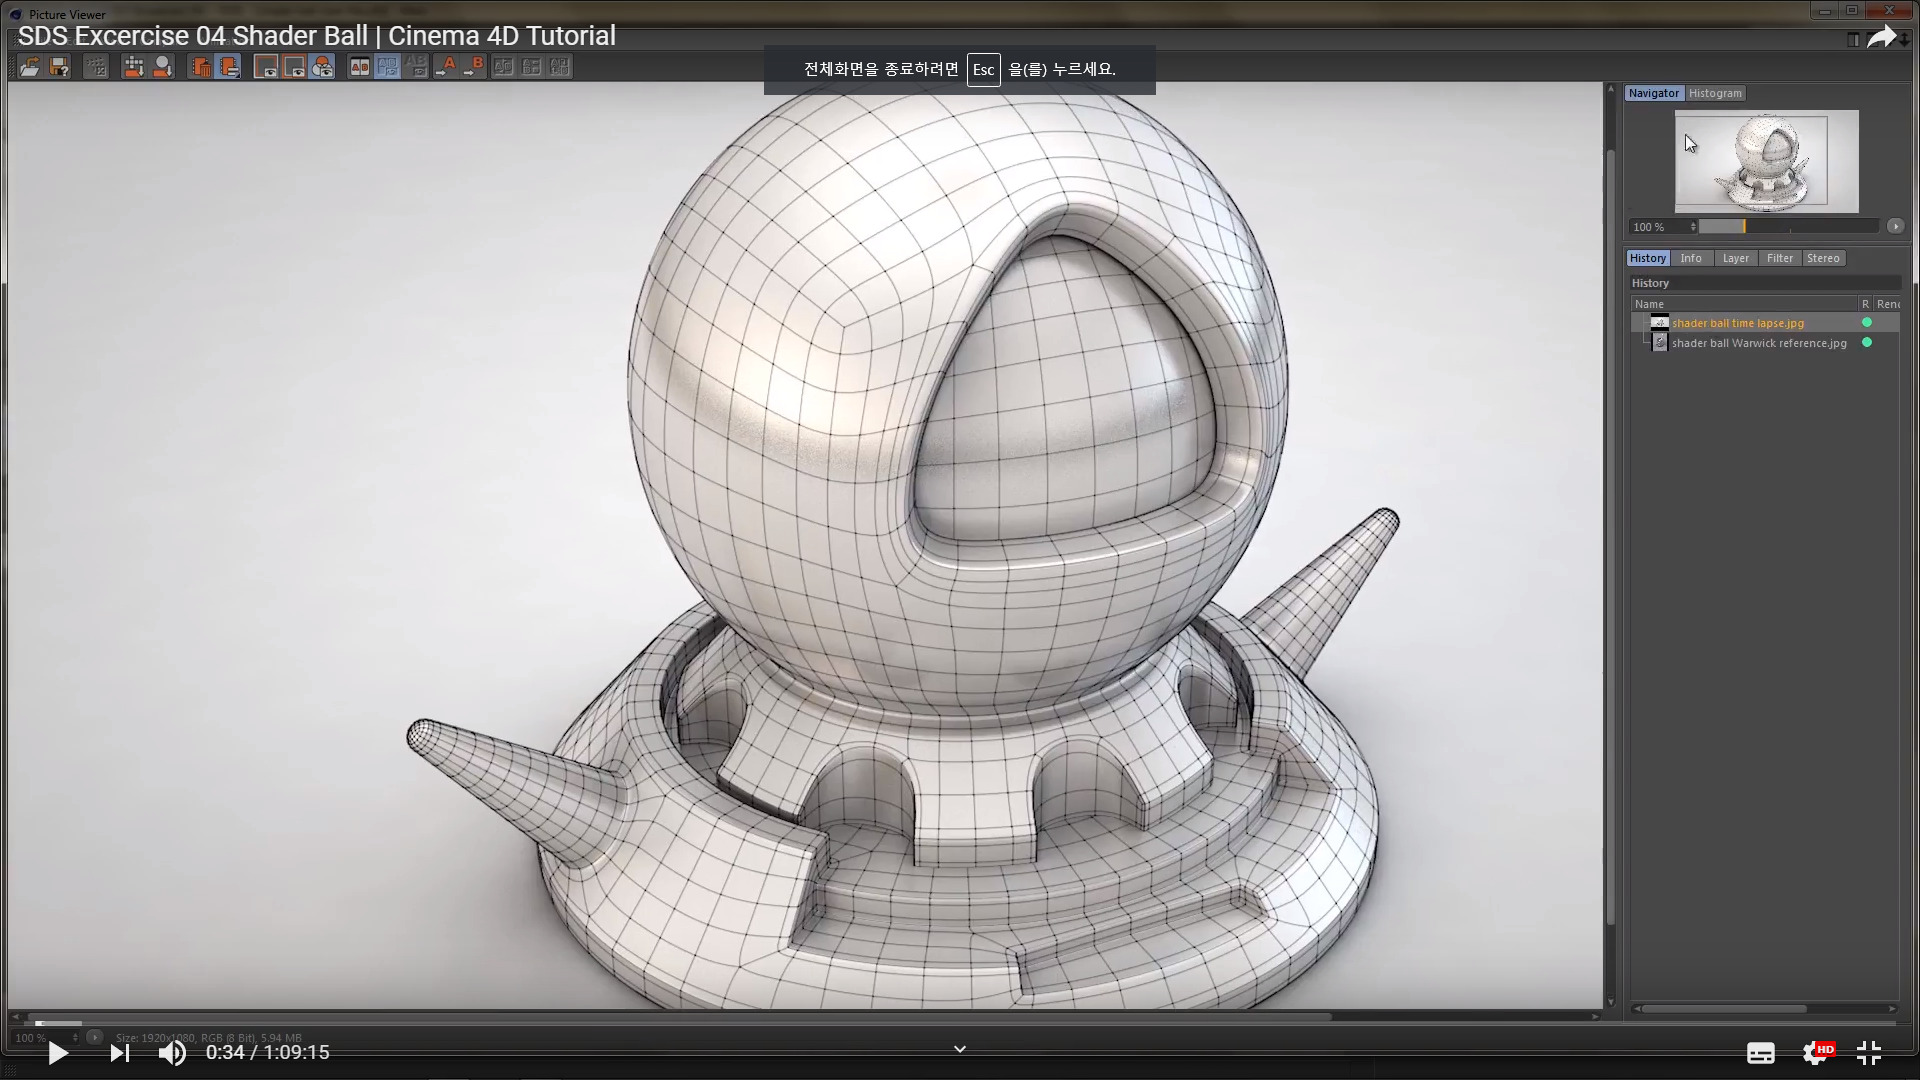
Task: Switch to the Navigator tab
Action: click(1654, 93)
